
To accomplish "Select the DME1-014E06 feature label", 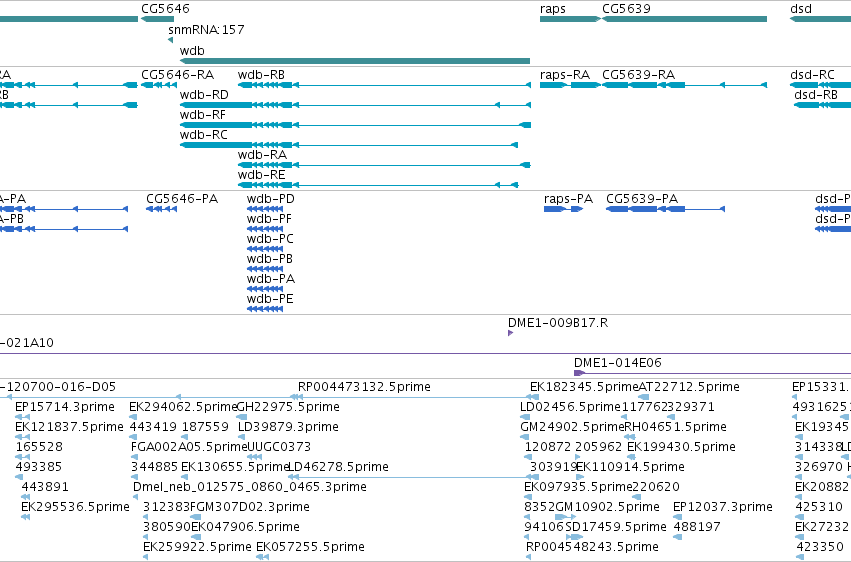I will pos(618,362).
